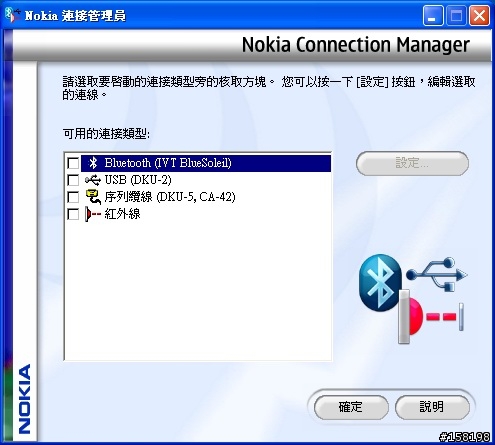
Task: Open help via the 說明 button
Action: (x=432, y=407)
